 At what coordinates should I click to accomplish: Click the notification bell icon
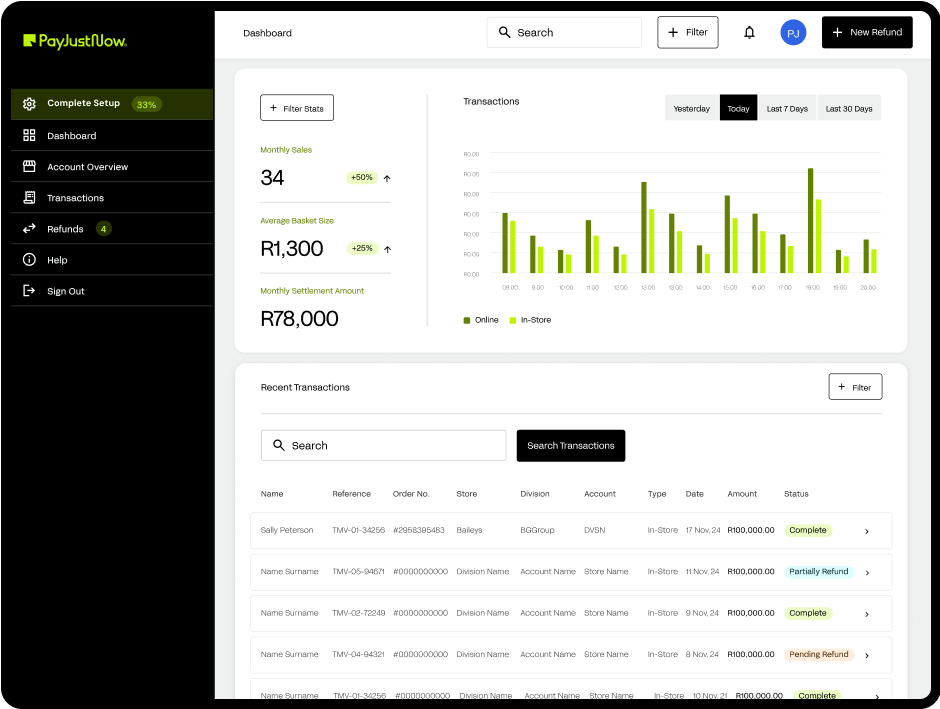[x=749, y=32]
